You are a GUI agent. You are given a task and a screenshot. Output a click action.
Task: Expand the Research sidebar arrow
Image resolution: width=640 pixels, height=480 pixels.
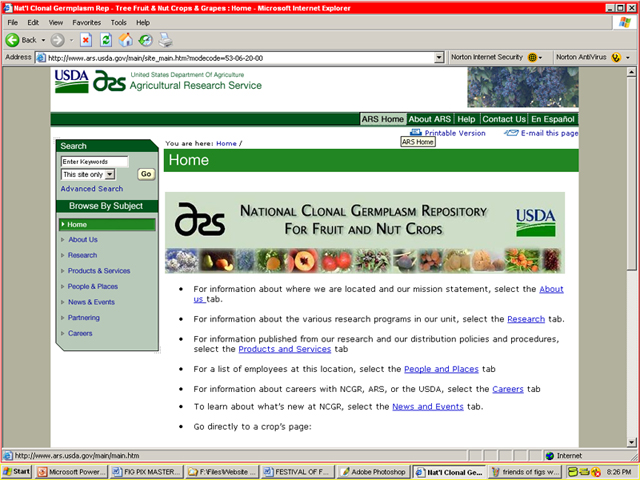(x=62, y=255)
